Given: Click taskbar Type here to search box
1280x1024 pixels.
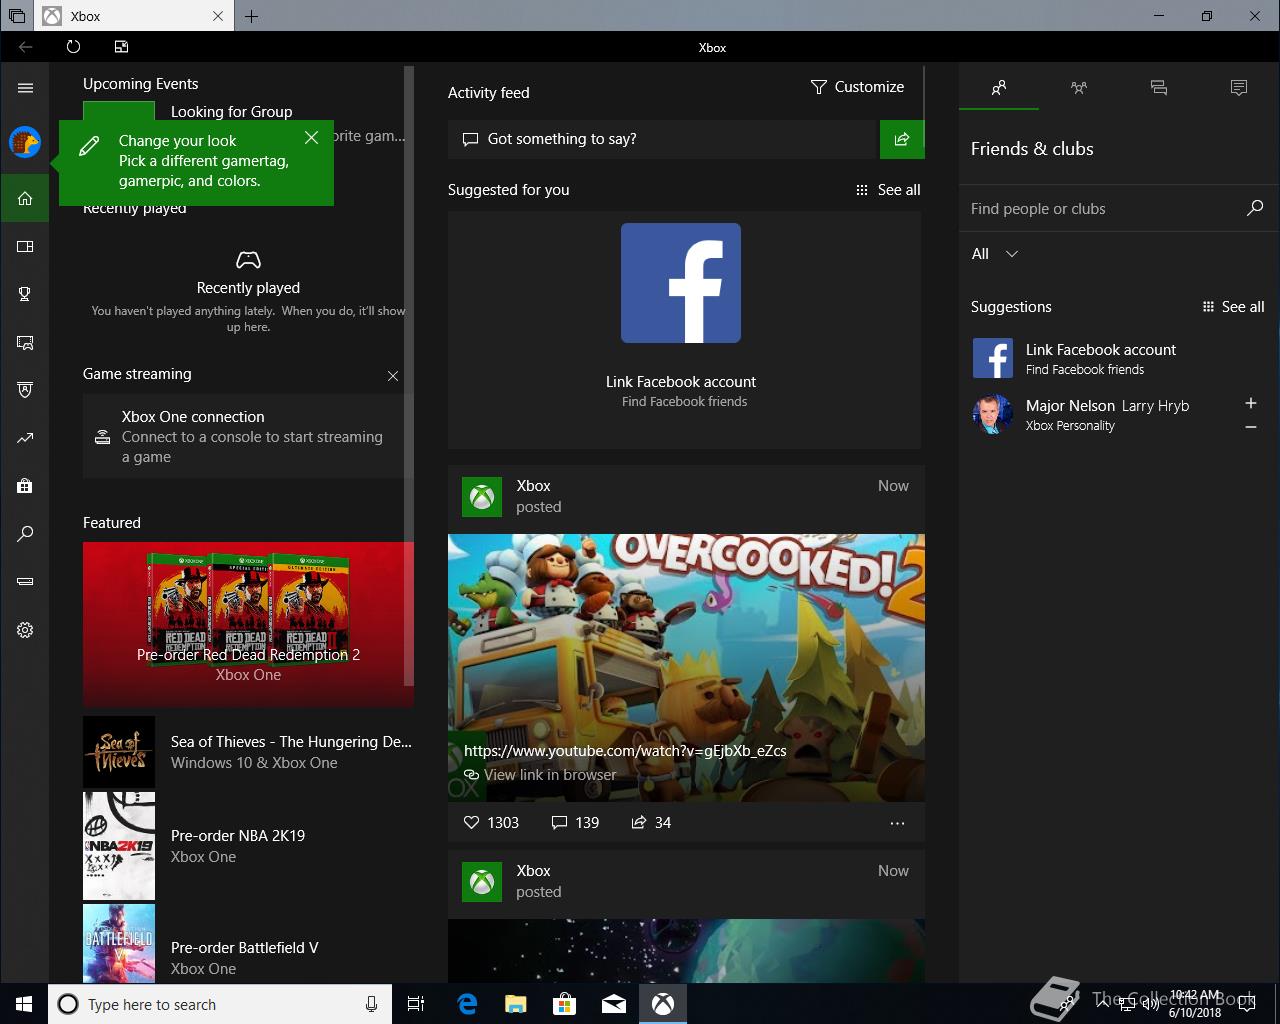Looking at the screenshot, I should point(219,1004).
